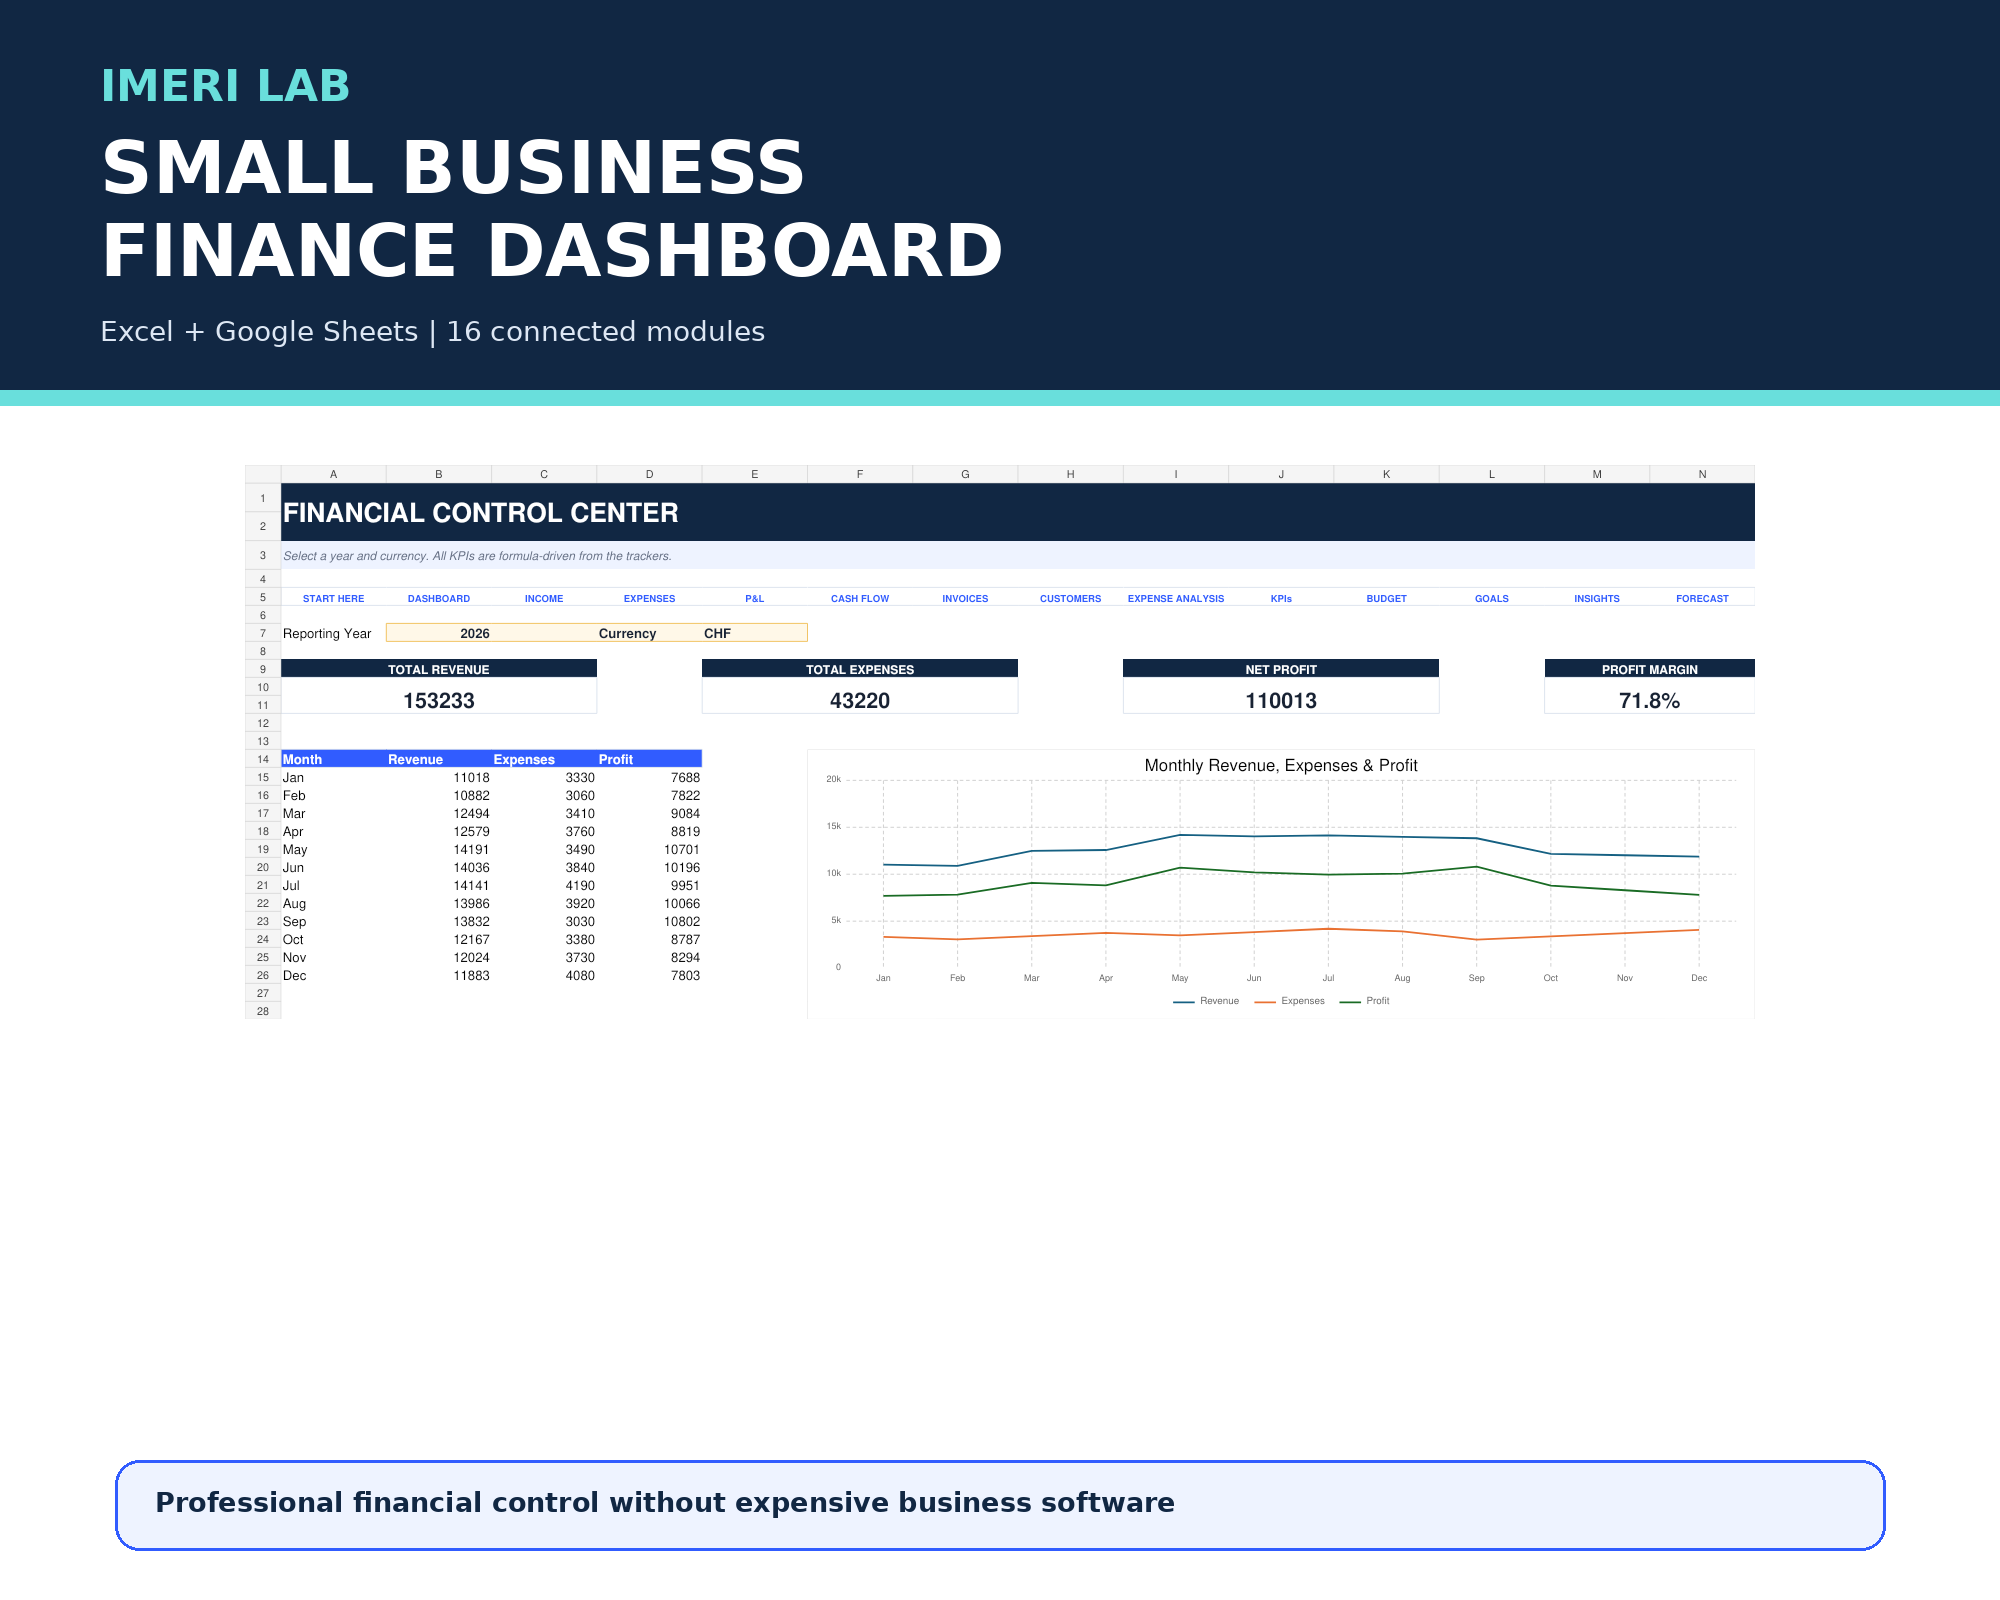The width and height of the screenshot is (2000, 1600).
Task: Select column header A
Action: 333,474
